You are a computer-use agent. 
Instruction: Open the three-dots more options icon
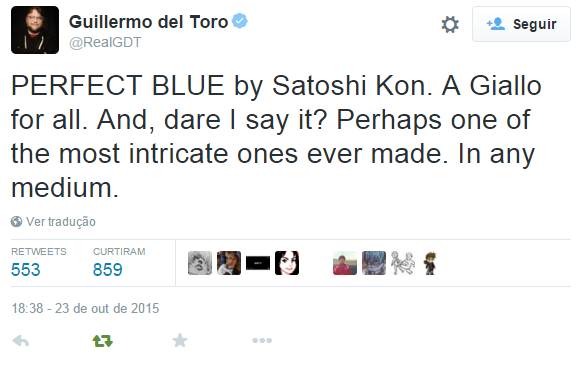[262, 340]
